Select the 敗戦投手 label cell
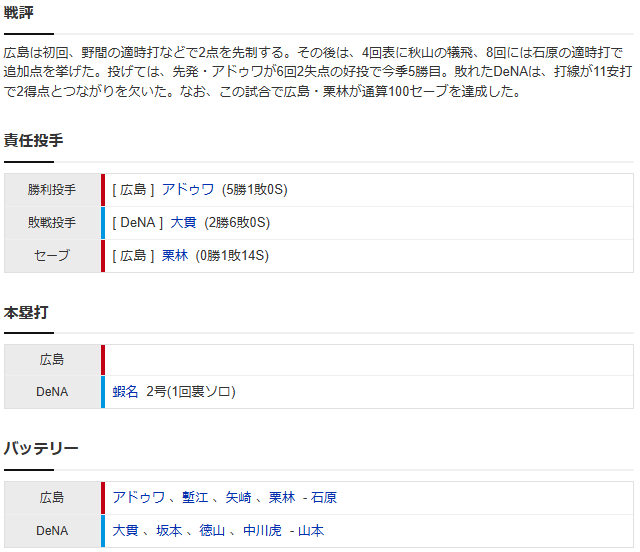The image size is (640, 552). tap(52, 223)
